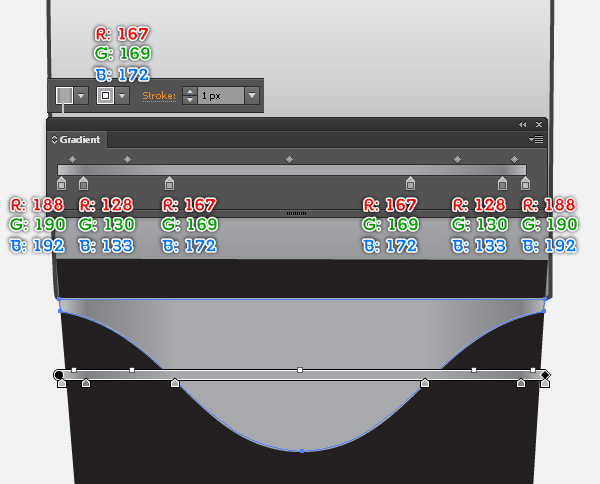600x484 pixels.
Task: Click the gradient annotator end black diamond
Action: click(x=545, y=375)
